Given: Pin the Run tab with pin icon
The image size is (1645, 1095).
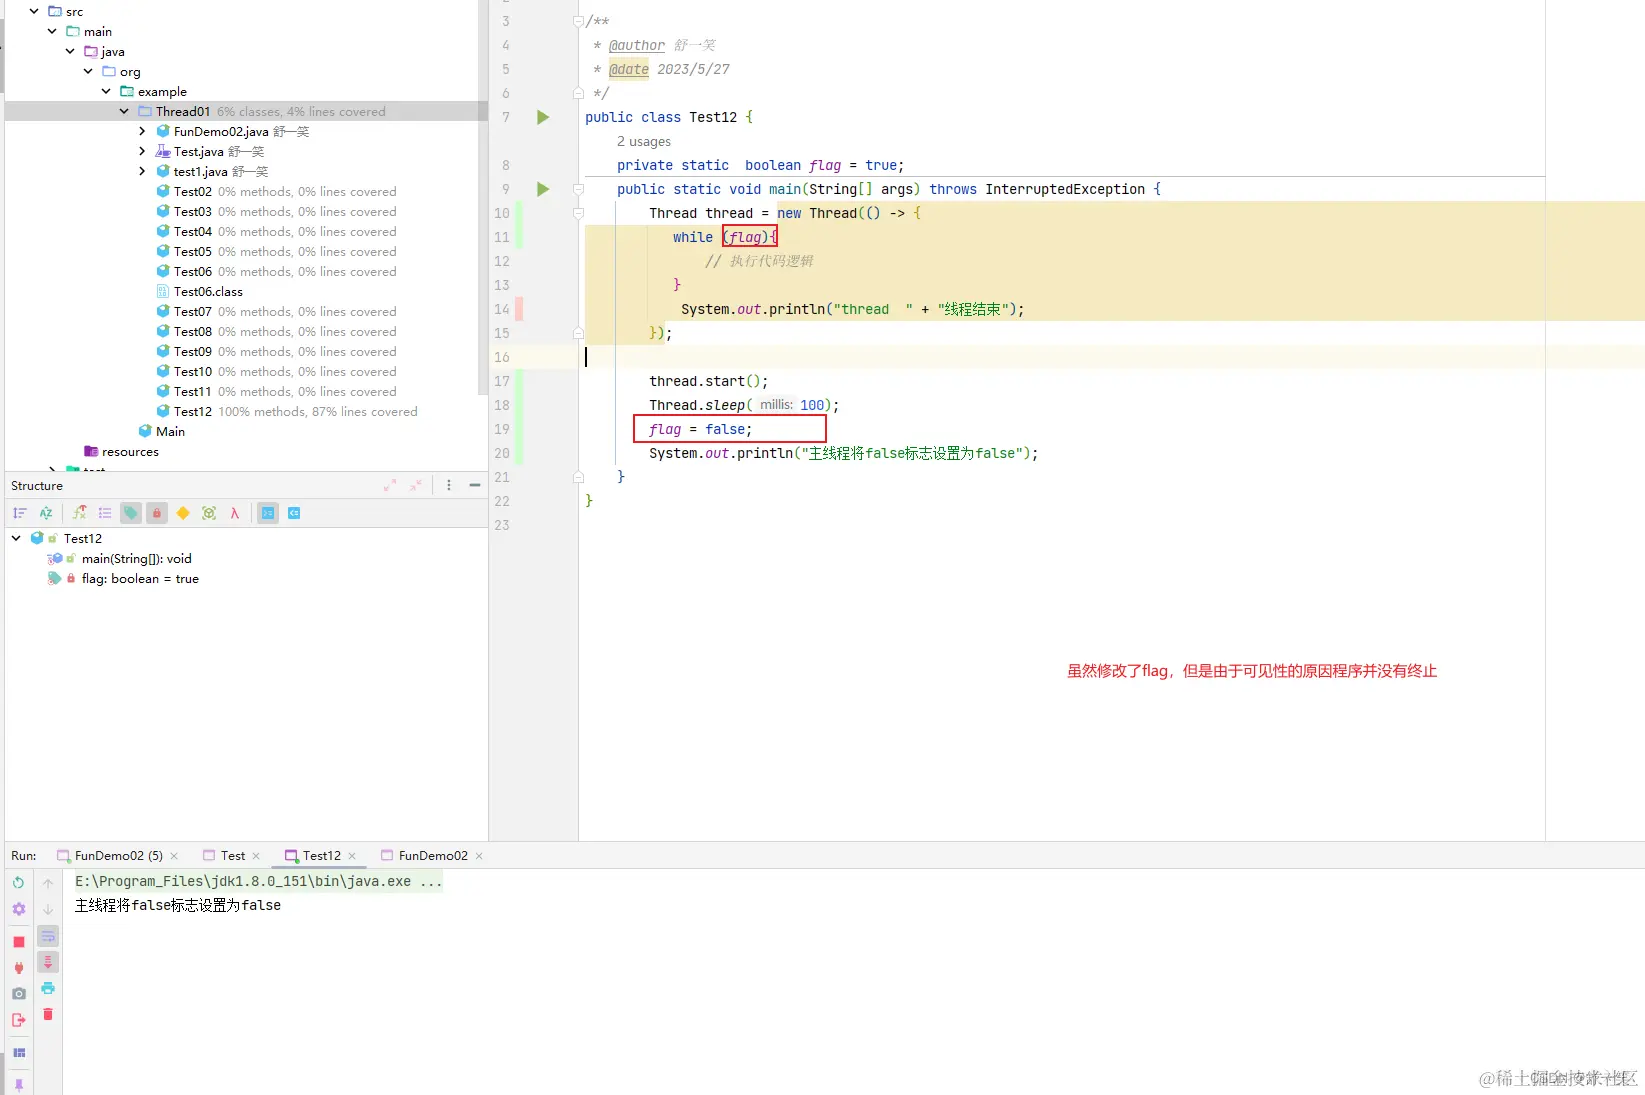Looking at the screenshot, I should point(18,1085).
